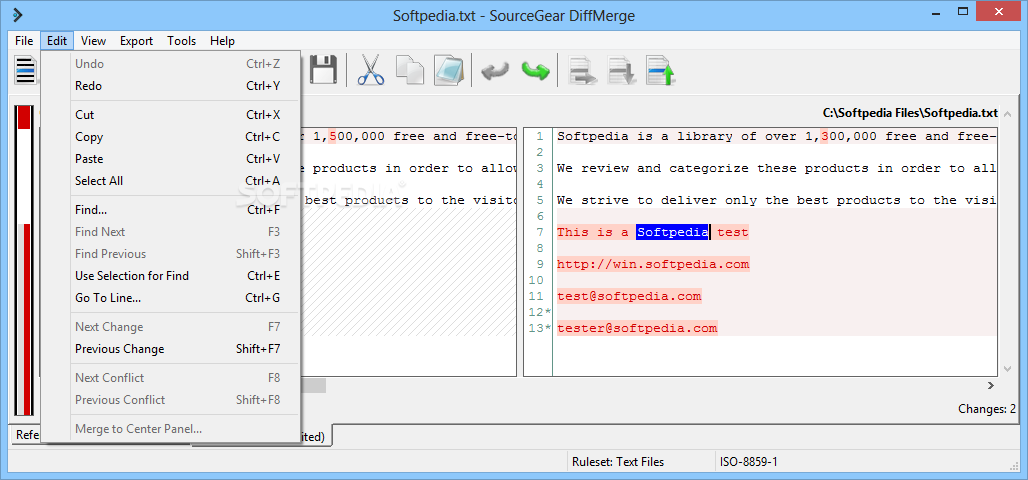Click the grayed Undo menu entry
1028x480 pixels.
170,64
